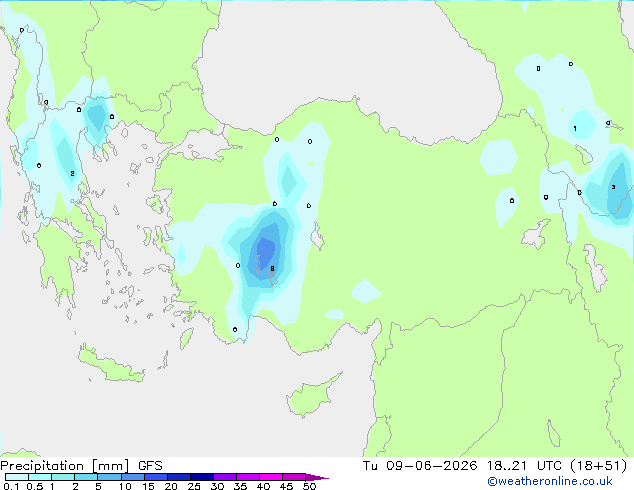Click the island of Crete on the map
This screenshot has height=490, width=634.
(111, 365)
